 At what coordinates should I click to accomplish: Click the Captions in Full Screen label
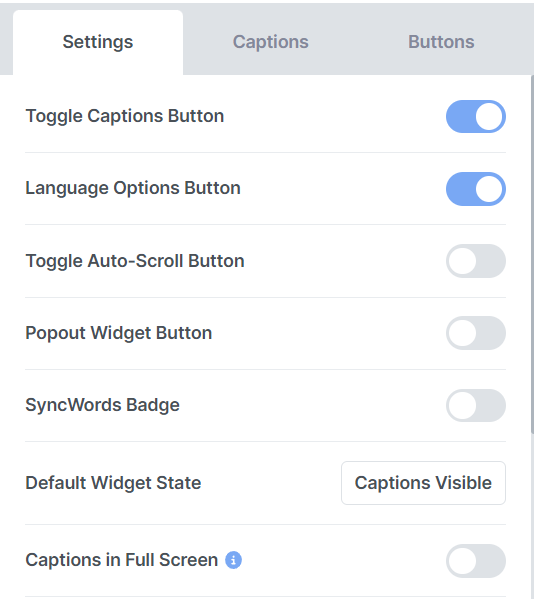(x=121, y=560)
